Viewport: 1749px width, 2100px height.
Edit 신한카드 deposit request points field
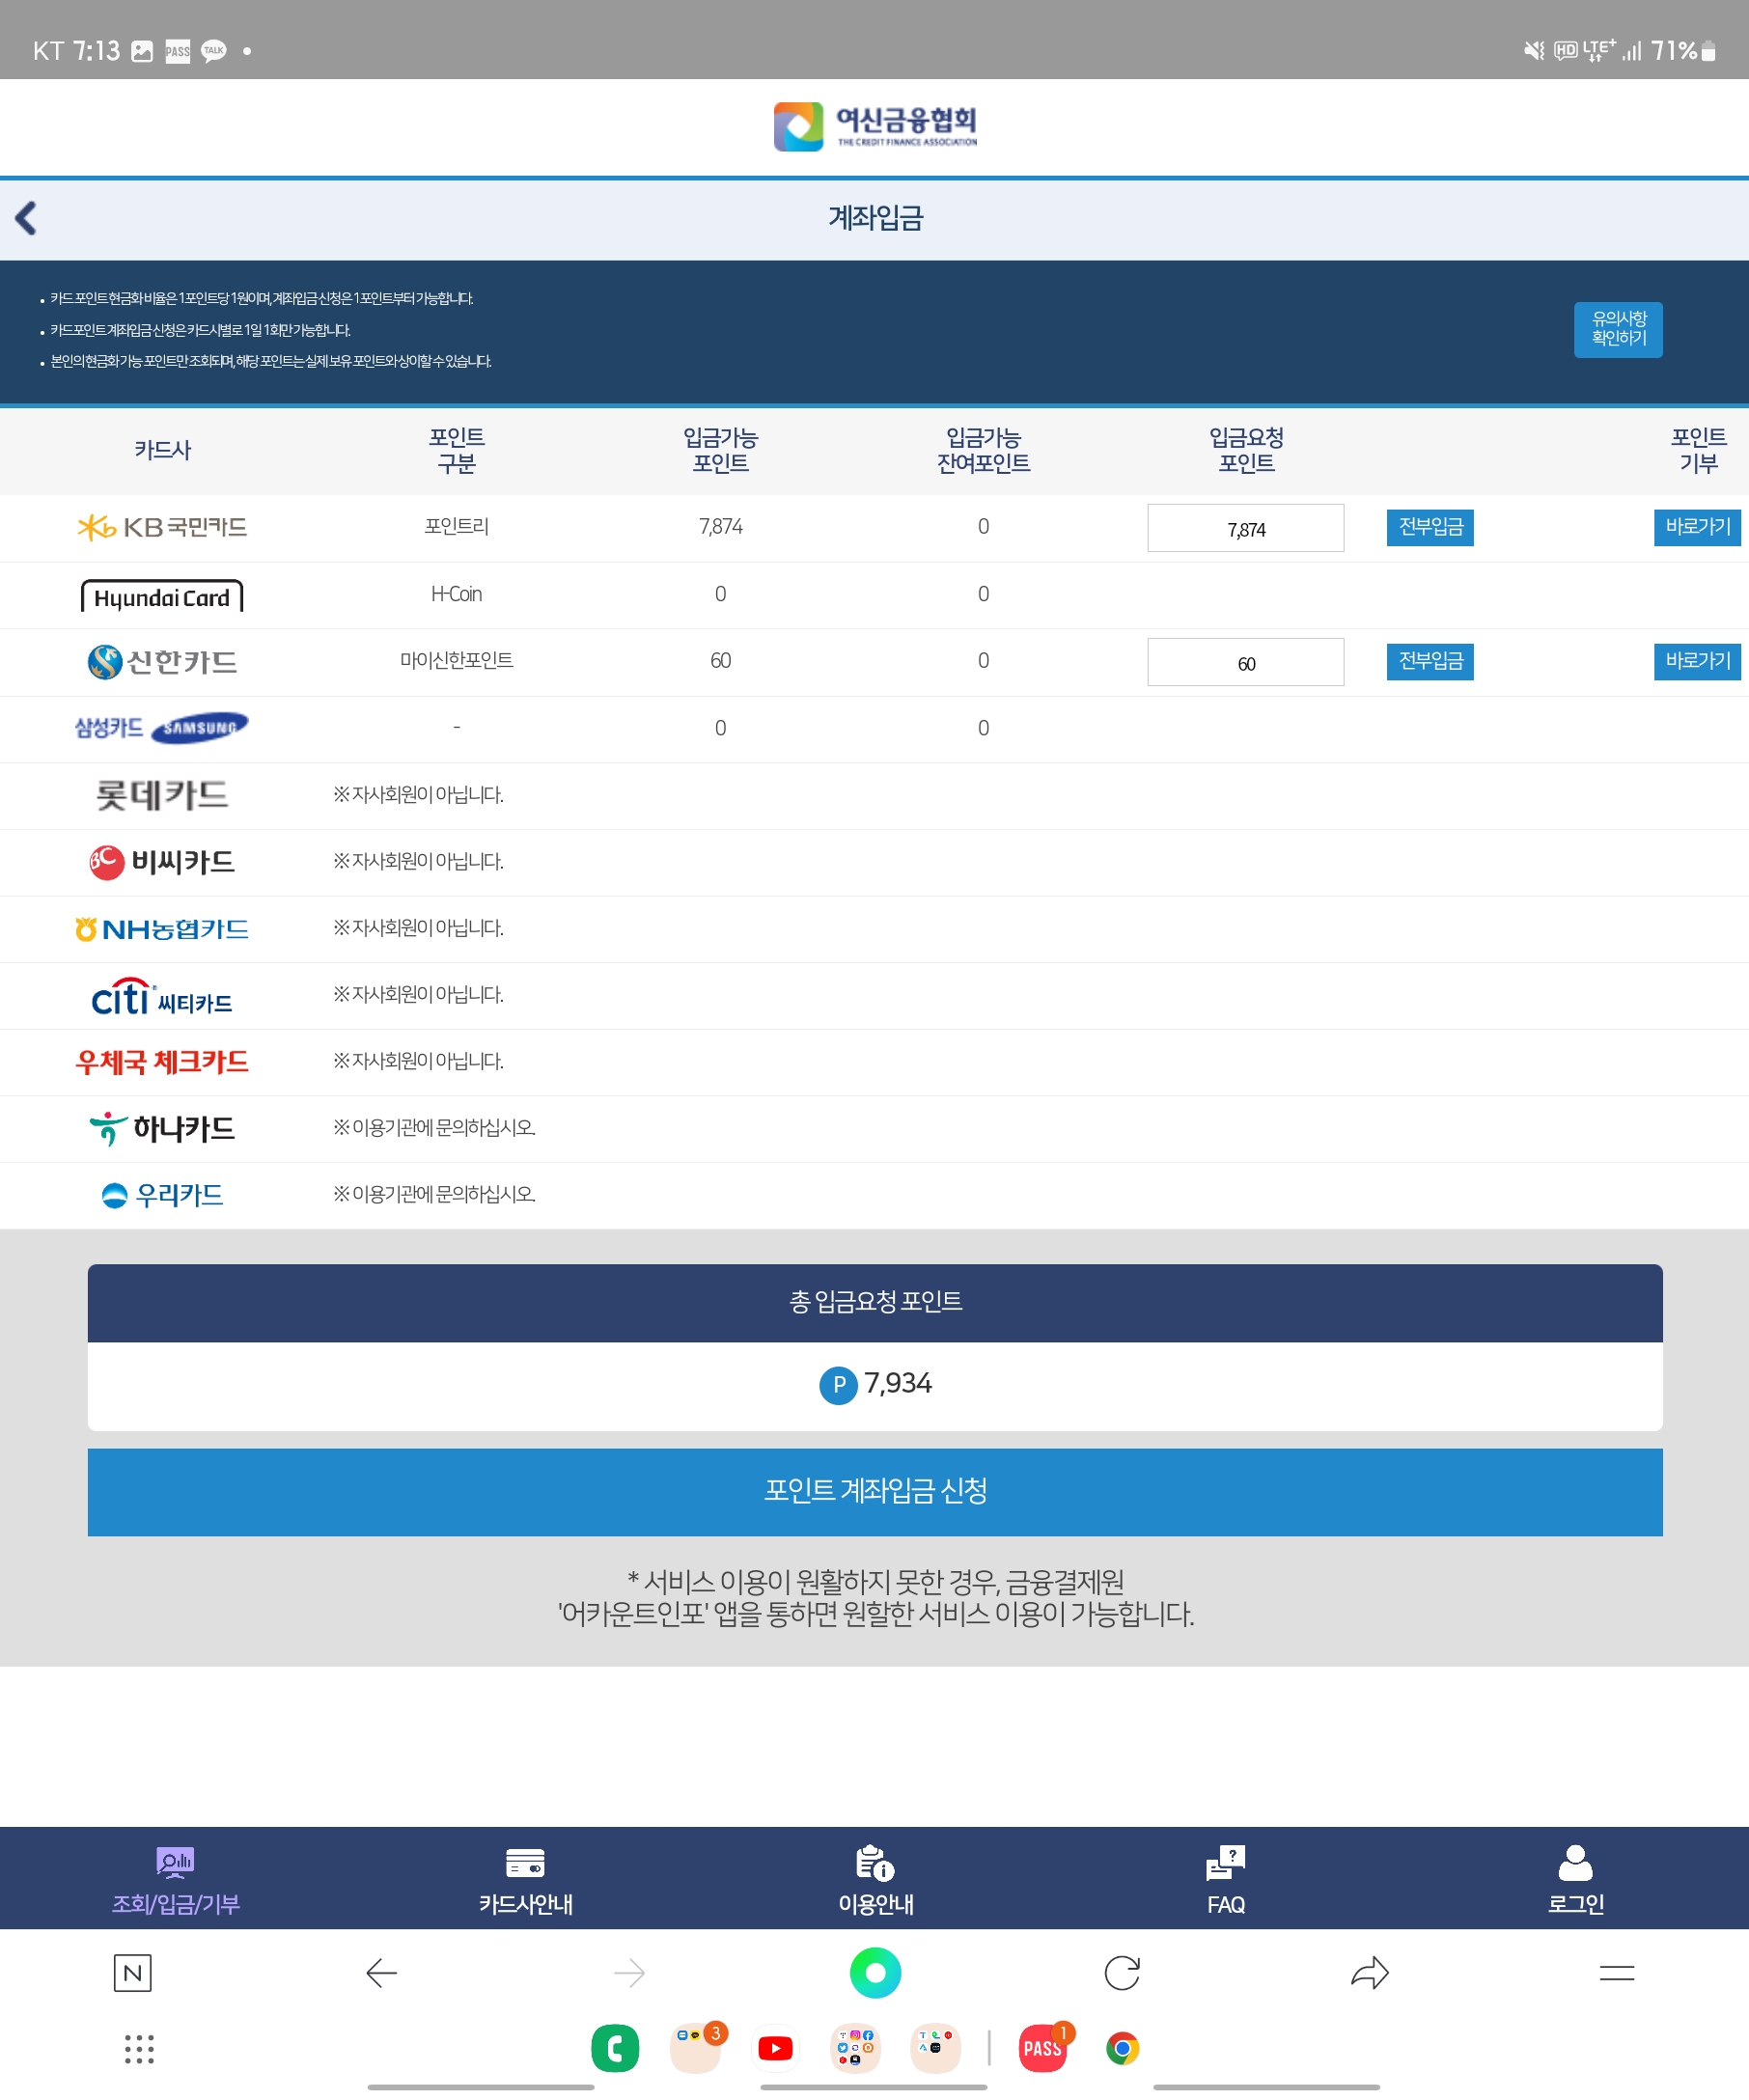coord(1245,662)
